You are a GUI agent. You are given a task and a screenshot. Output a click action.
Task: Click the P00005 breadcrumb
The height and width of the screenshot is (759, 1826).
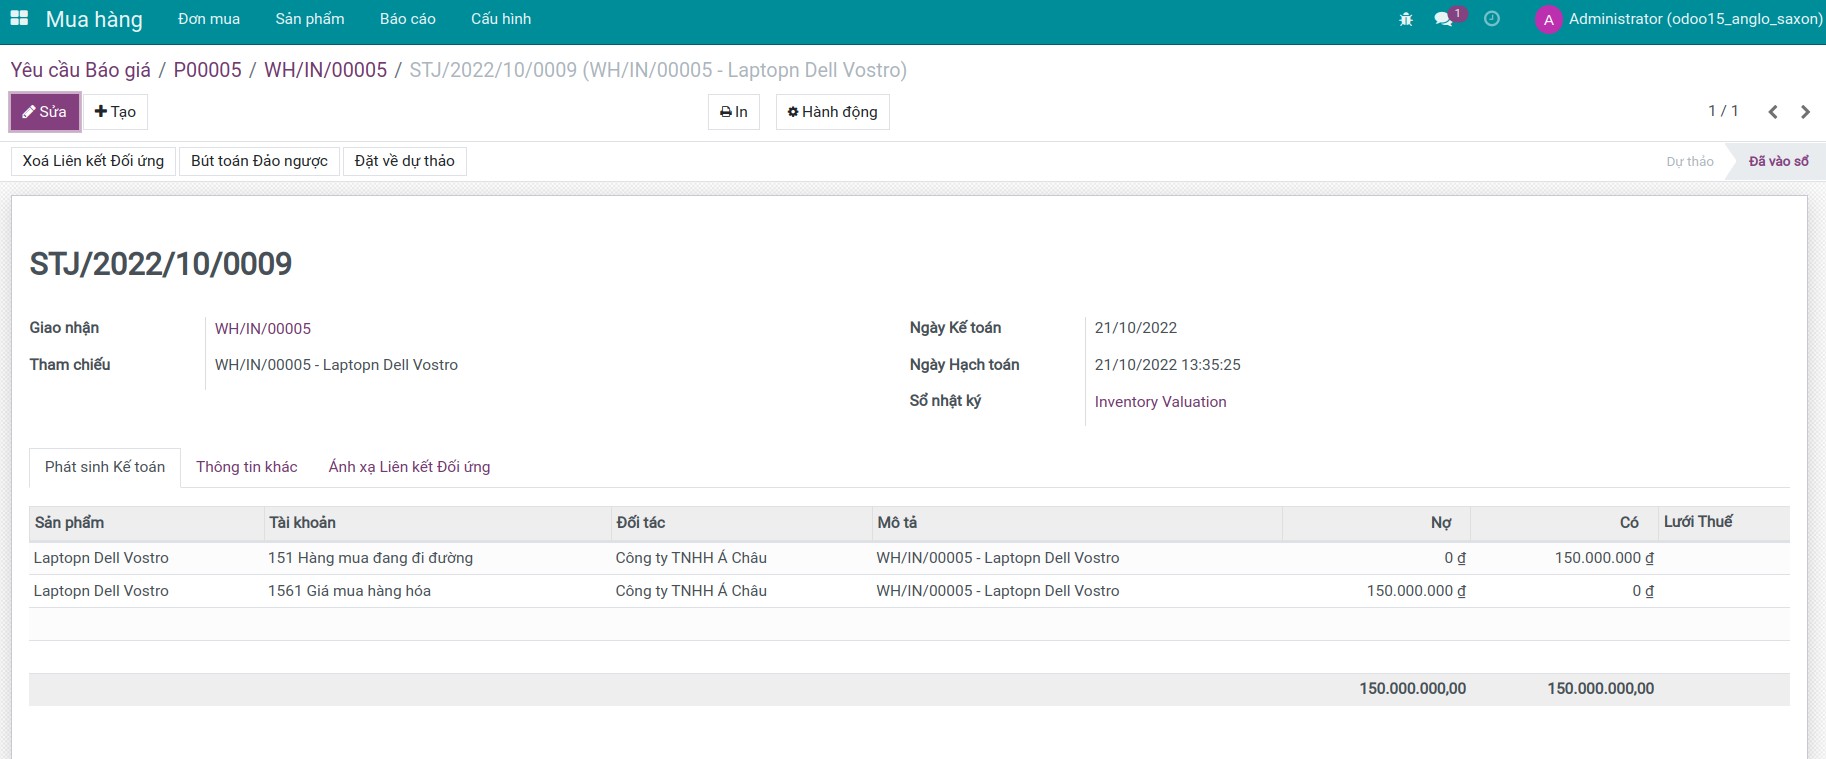(x=207, y=70)
